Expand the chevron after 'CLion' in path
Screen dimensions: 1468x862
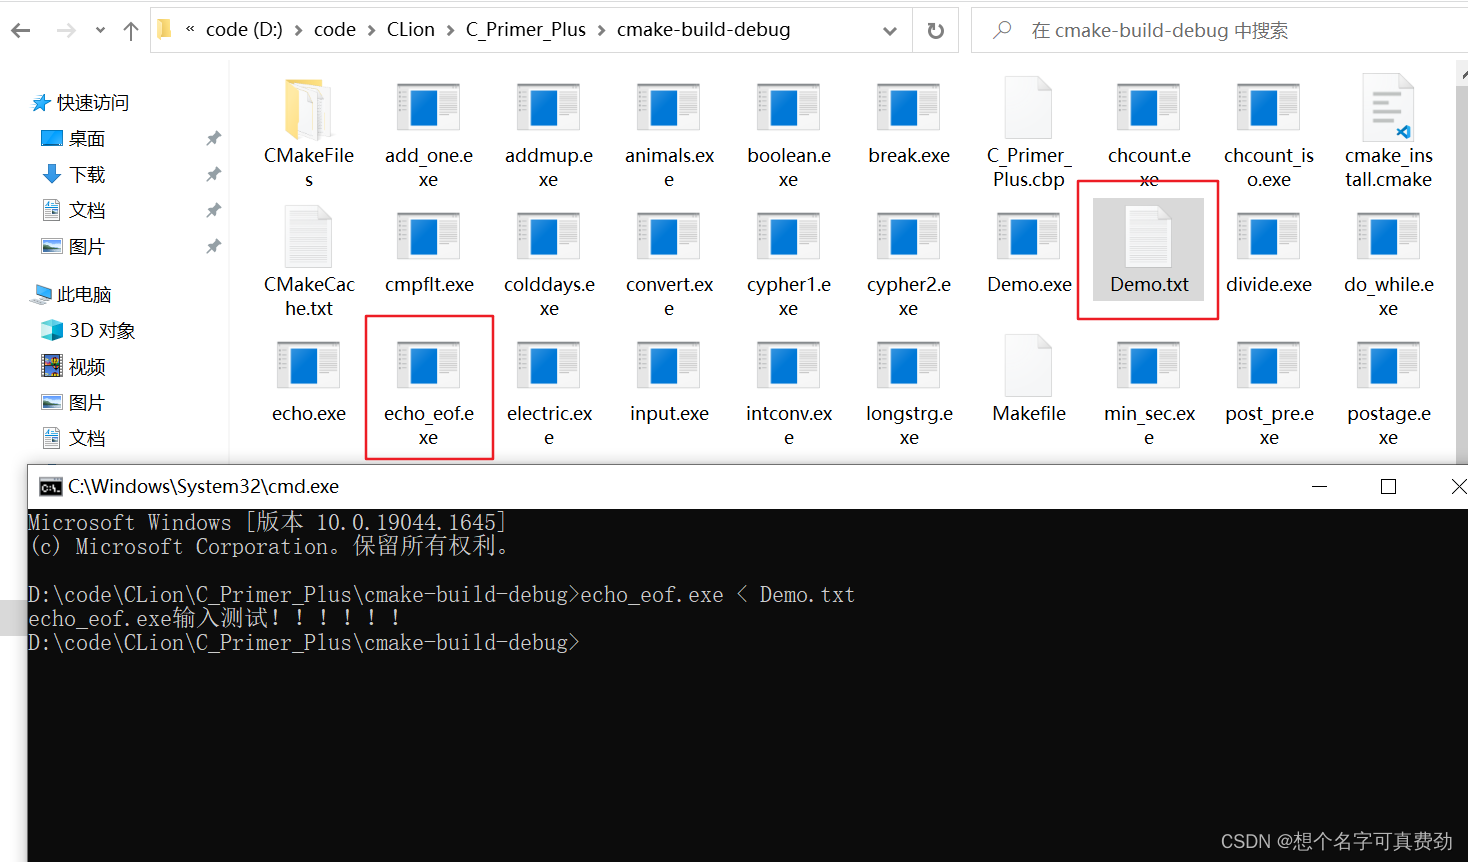(450, 31)
